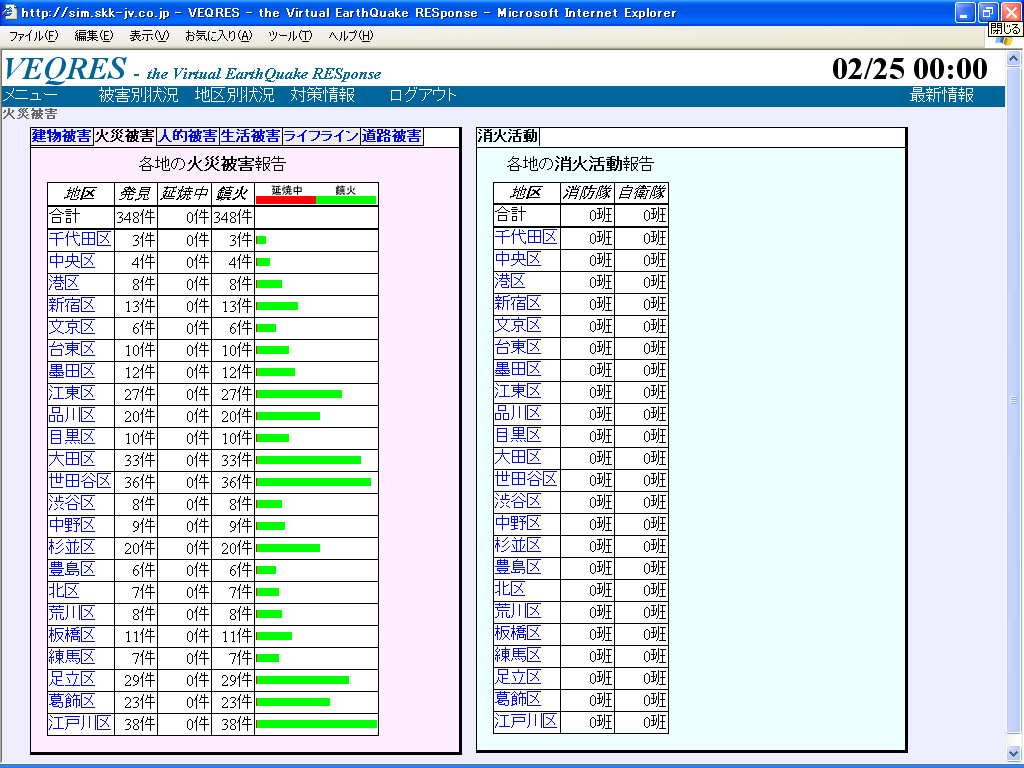Select the ライフライン tab
The image size is (1024, 768).
click(x=320, y=136)
